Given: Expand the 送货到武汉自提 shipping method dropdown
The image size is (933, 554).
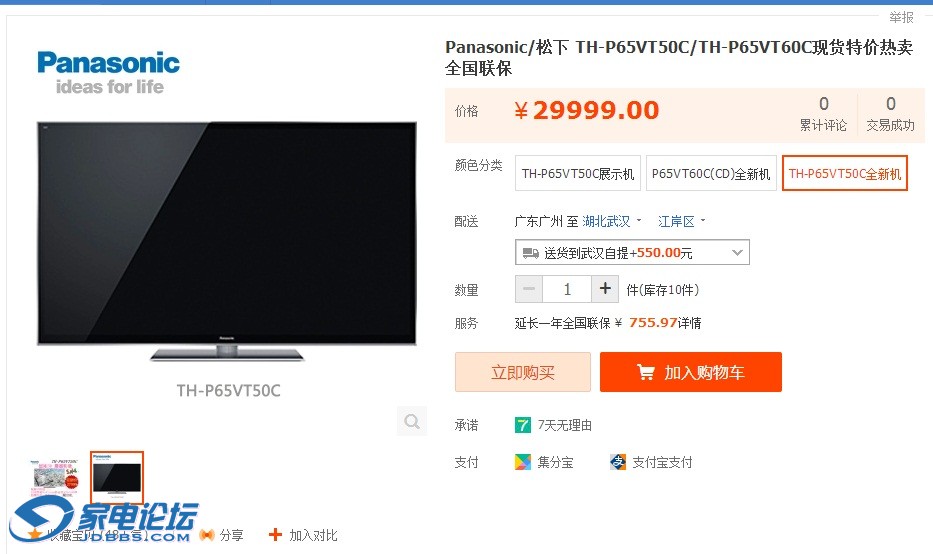Looking at the screenshot, I should click(632, 252).
